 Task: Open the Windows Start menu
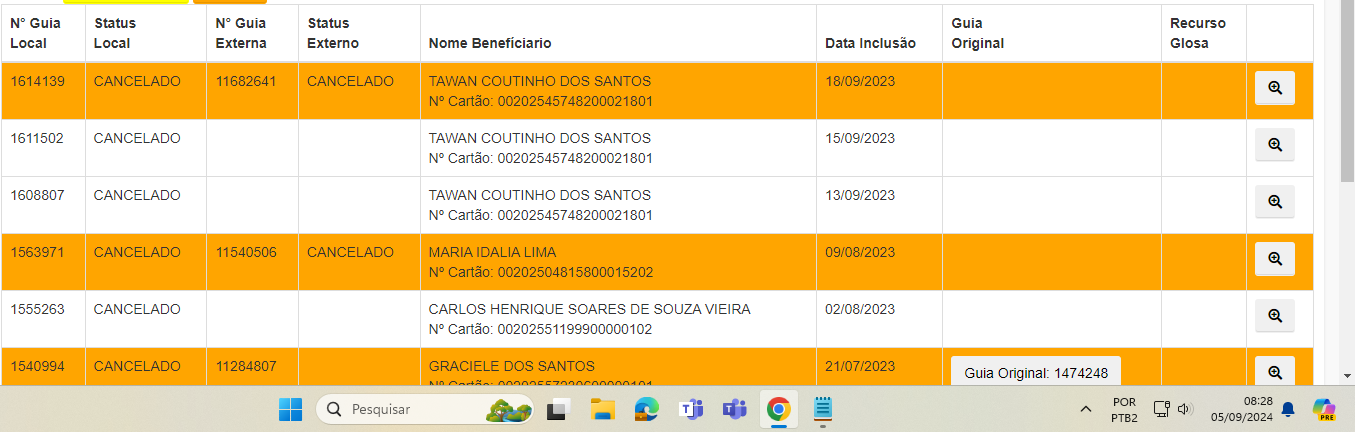[290, 409]
